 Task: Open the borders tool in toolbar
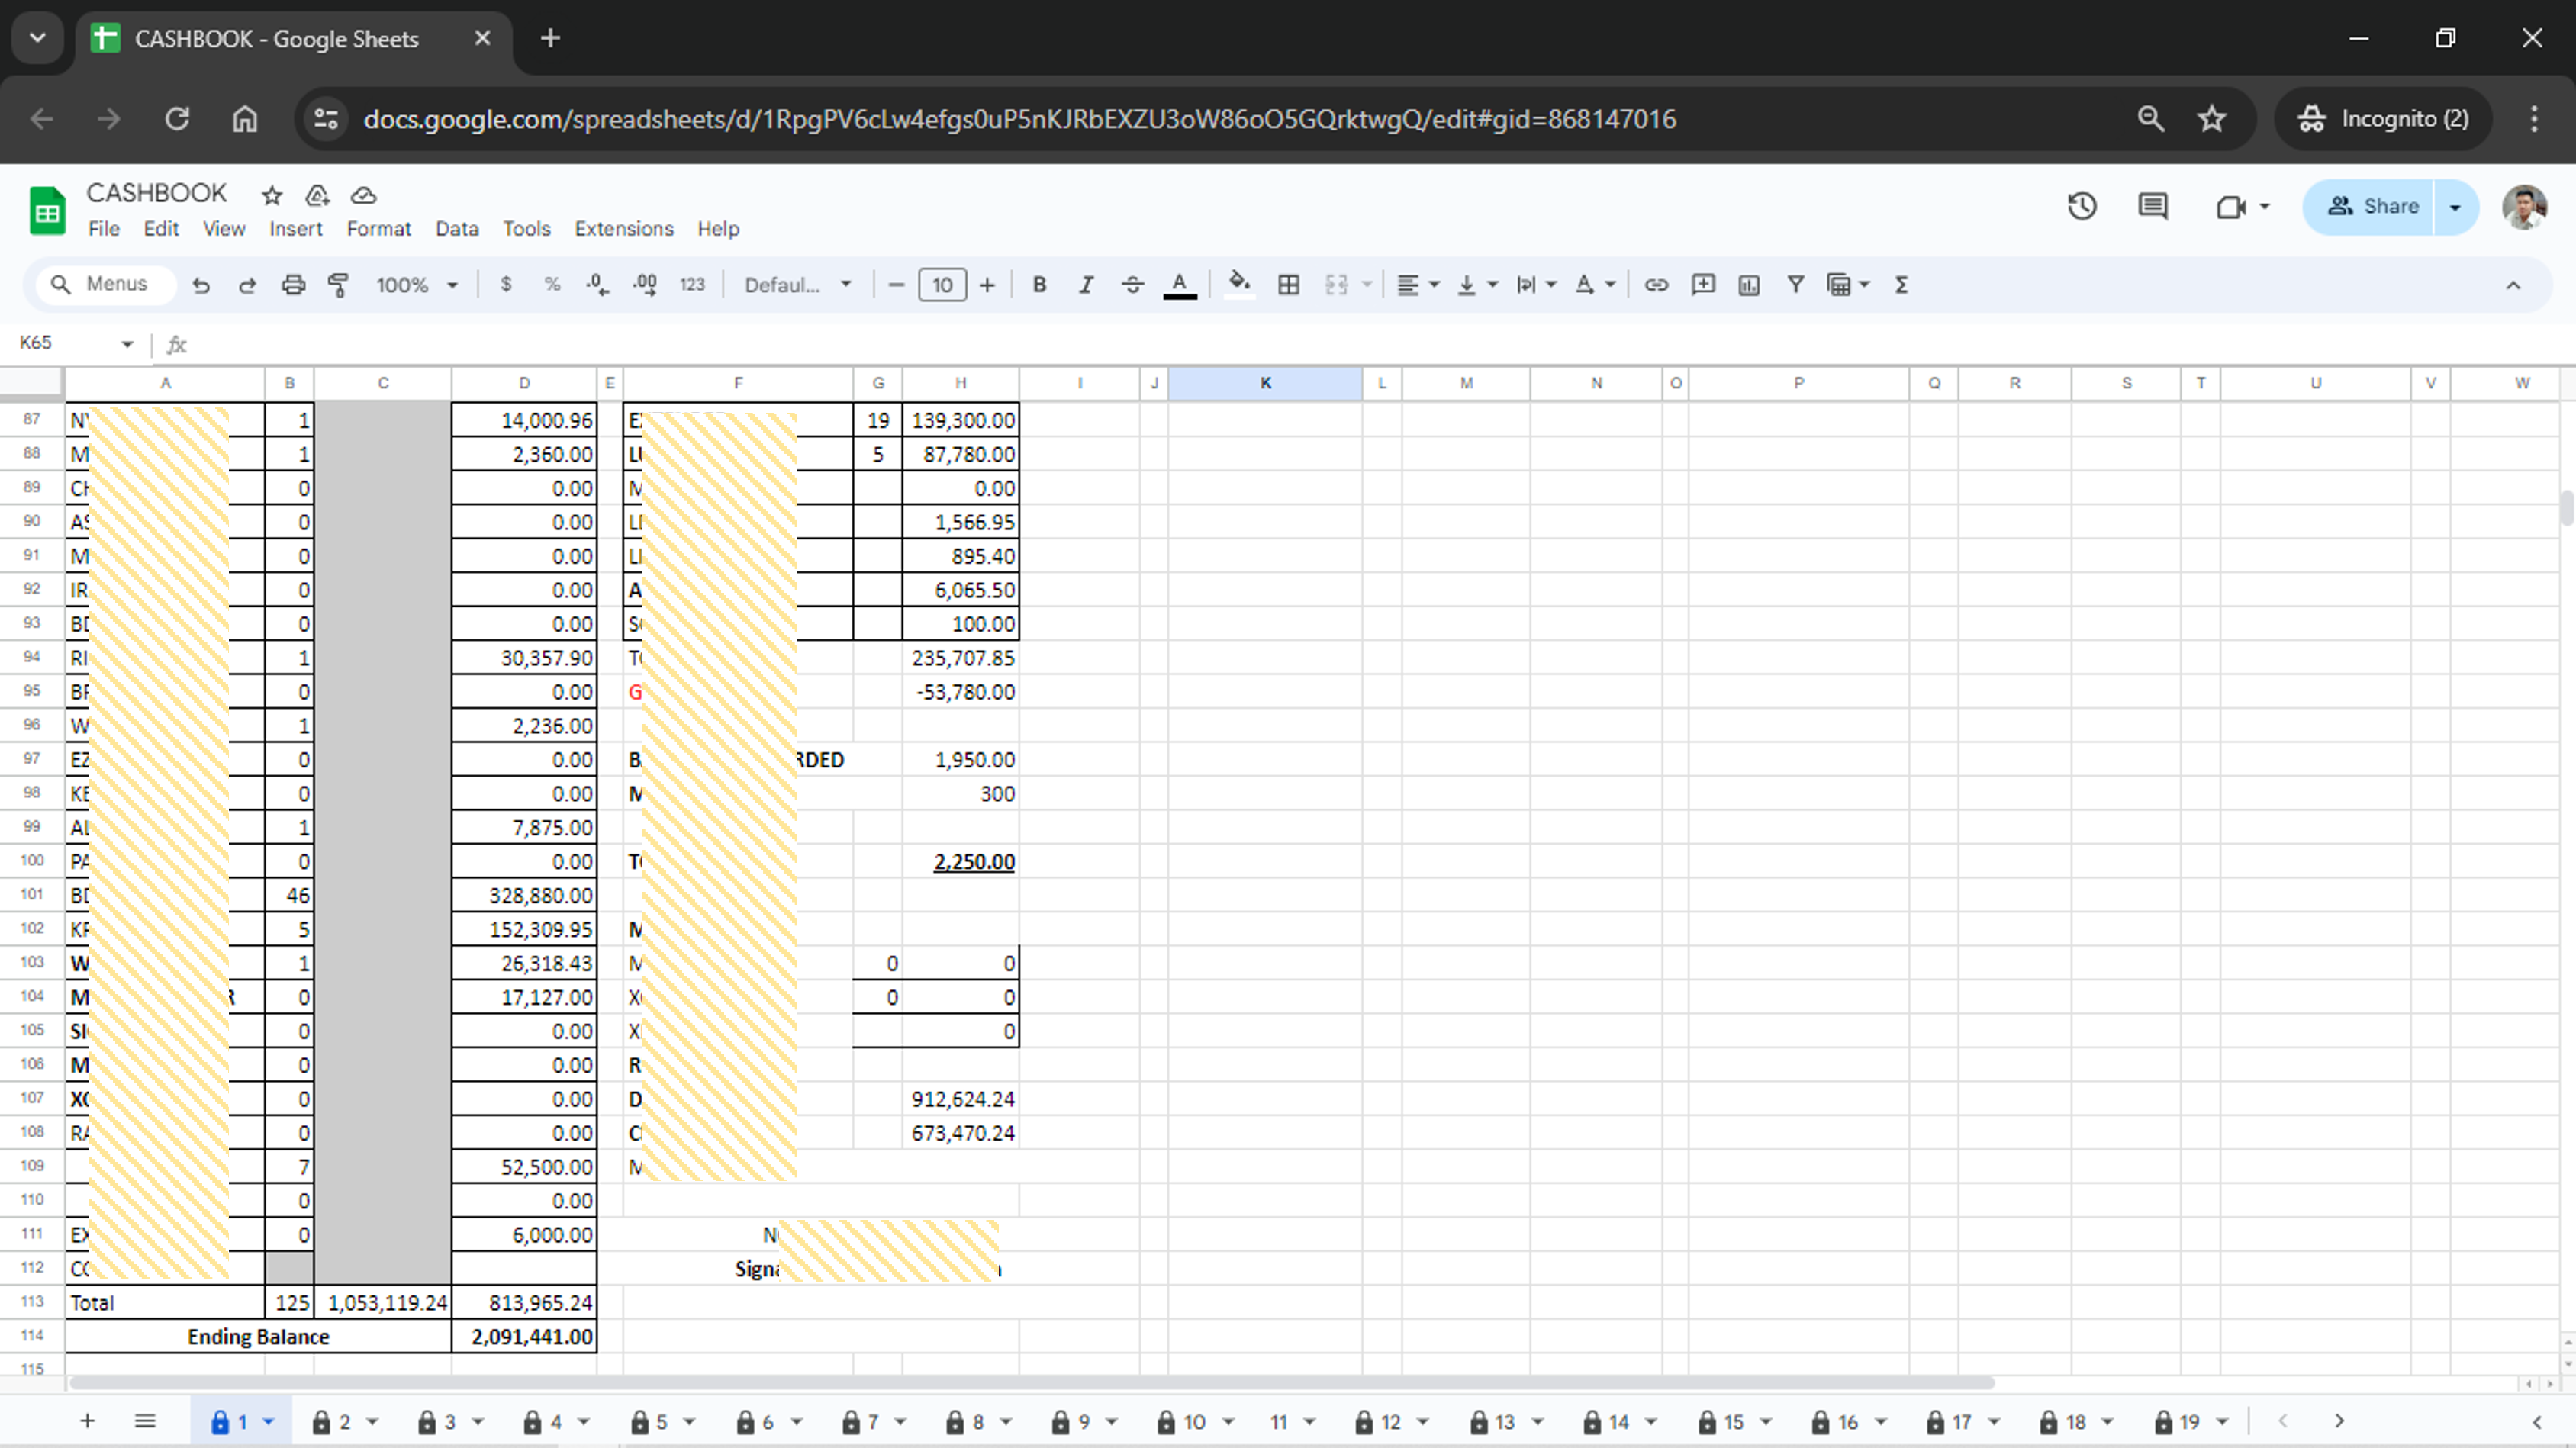(1288, 285)
